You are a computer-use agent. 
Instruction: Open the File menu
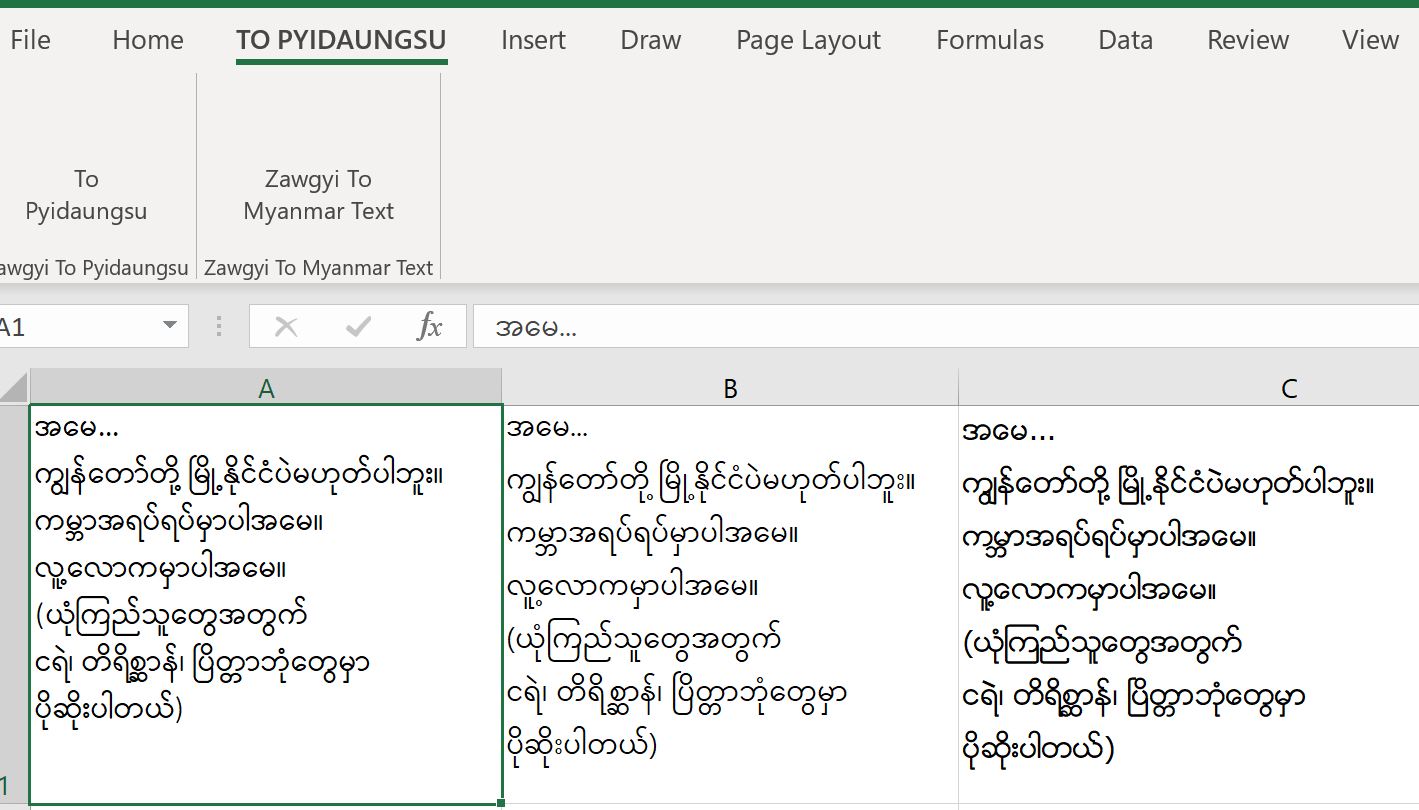click(x=30, y=40)
